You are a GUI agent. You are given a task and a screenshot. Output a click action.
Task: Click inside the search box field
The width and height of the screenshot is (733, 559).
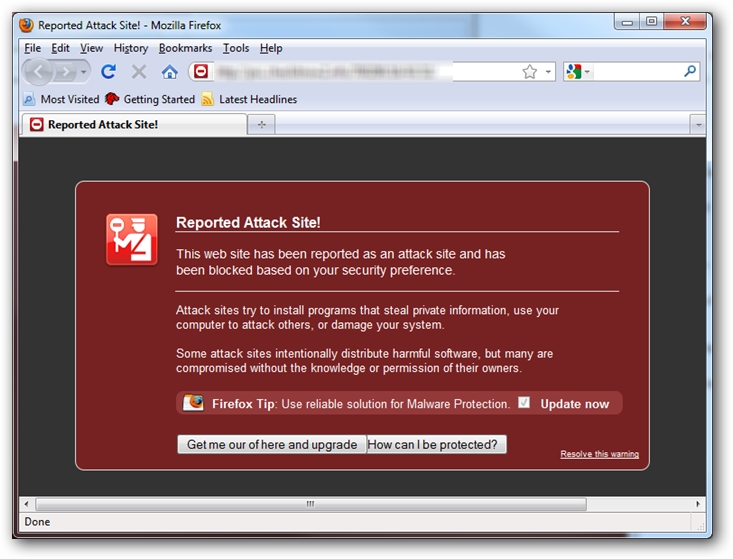637,72
